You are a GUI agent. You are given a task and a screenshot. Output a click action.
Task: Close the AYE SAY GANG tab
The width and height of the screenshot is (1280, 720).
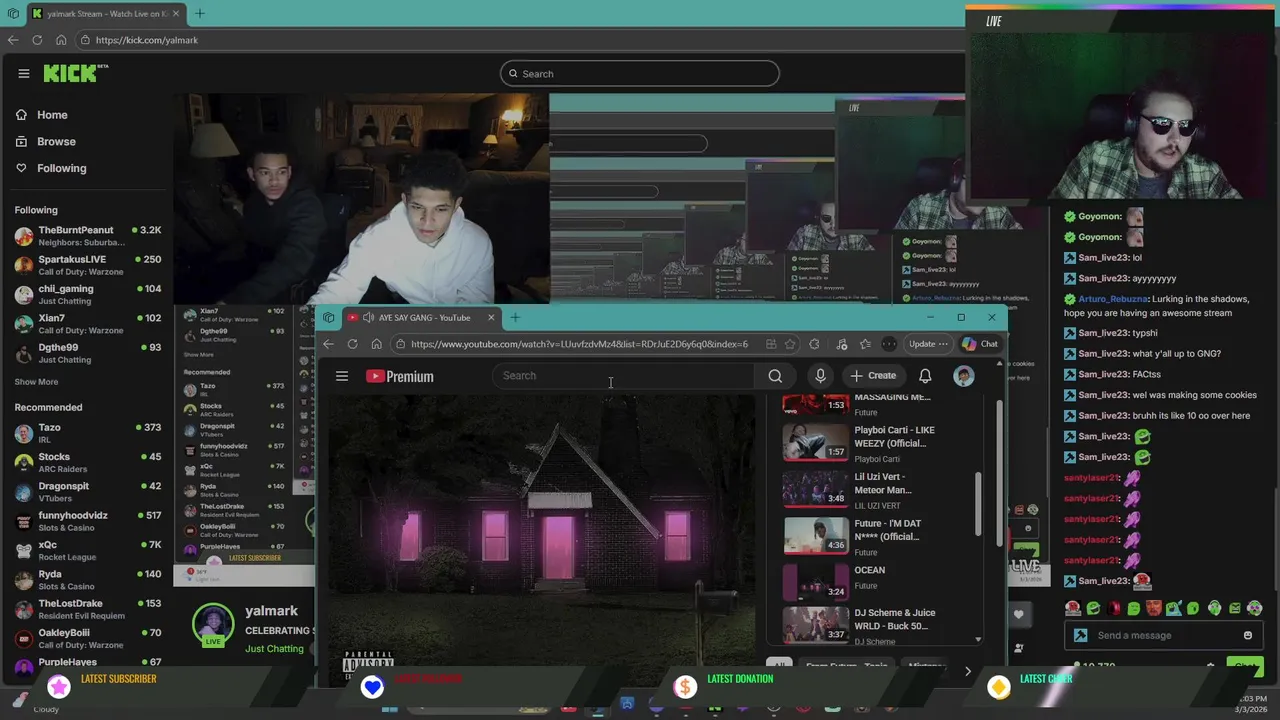pyautogui.click(x=491, y=318)
